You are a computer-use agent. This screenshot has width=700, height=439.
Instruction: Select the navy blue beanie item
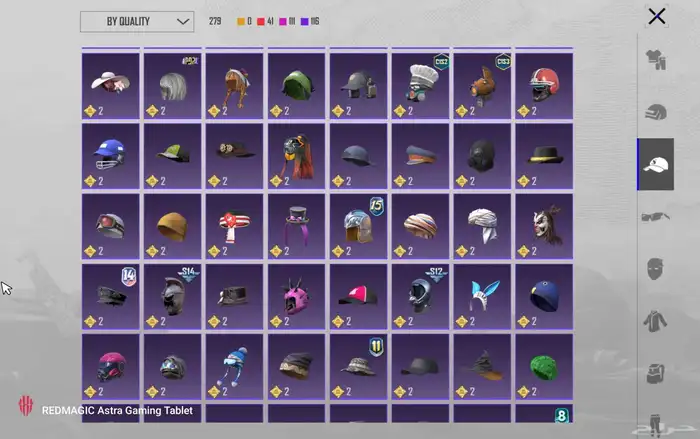(x=544, y=296)
